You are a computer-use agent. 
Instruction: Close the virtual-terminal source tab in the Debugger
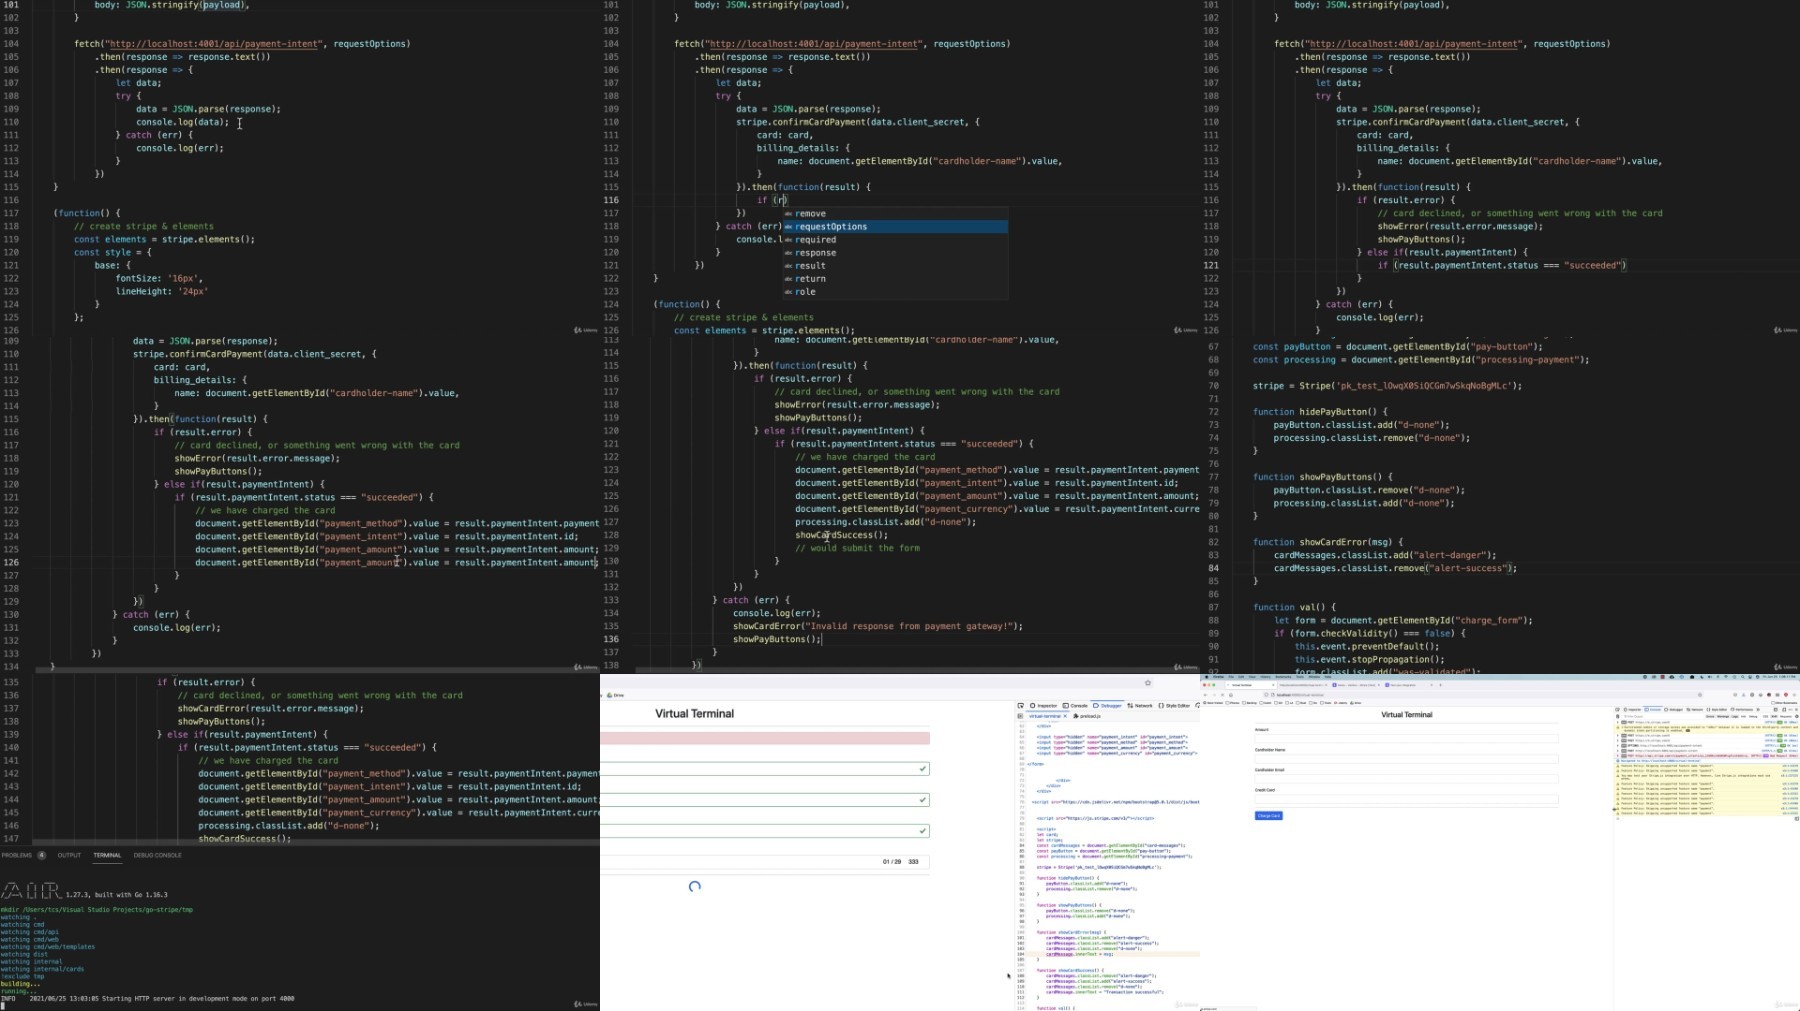pos(1065,716)
